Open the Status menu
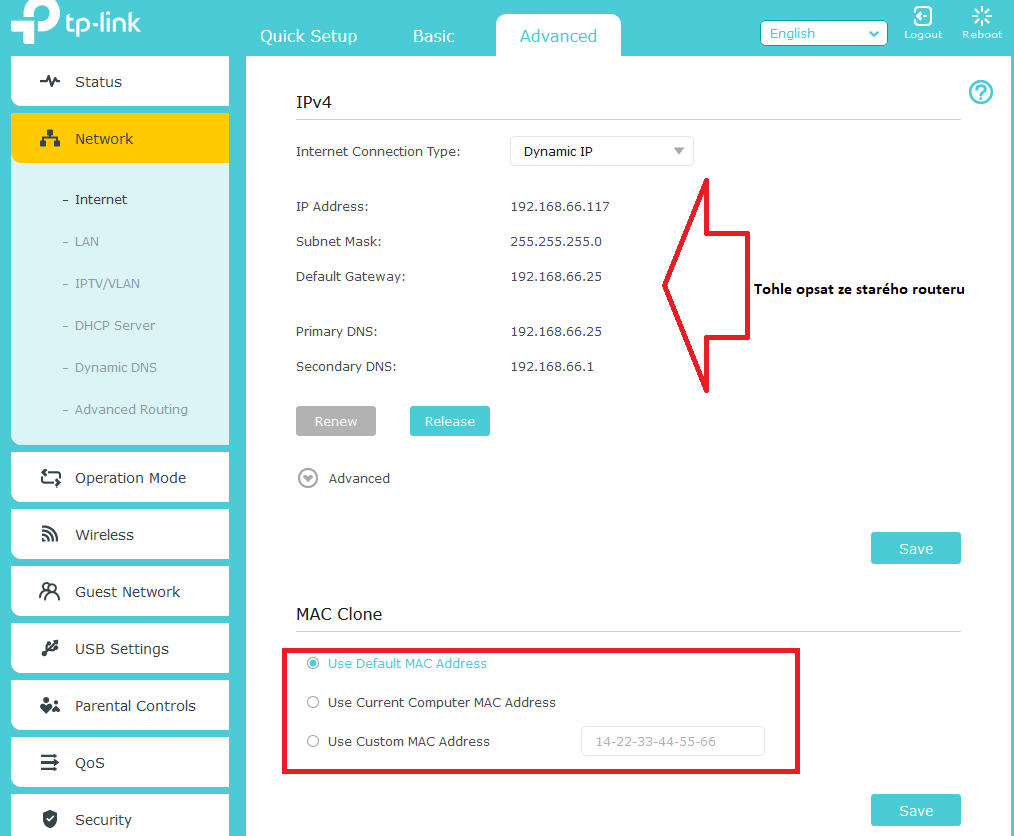This screenshot has height=836, width=1014. click(120, 81)
